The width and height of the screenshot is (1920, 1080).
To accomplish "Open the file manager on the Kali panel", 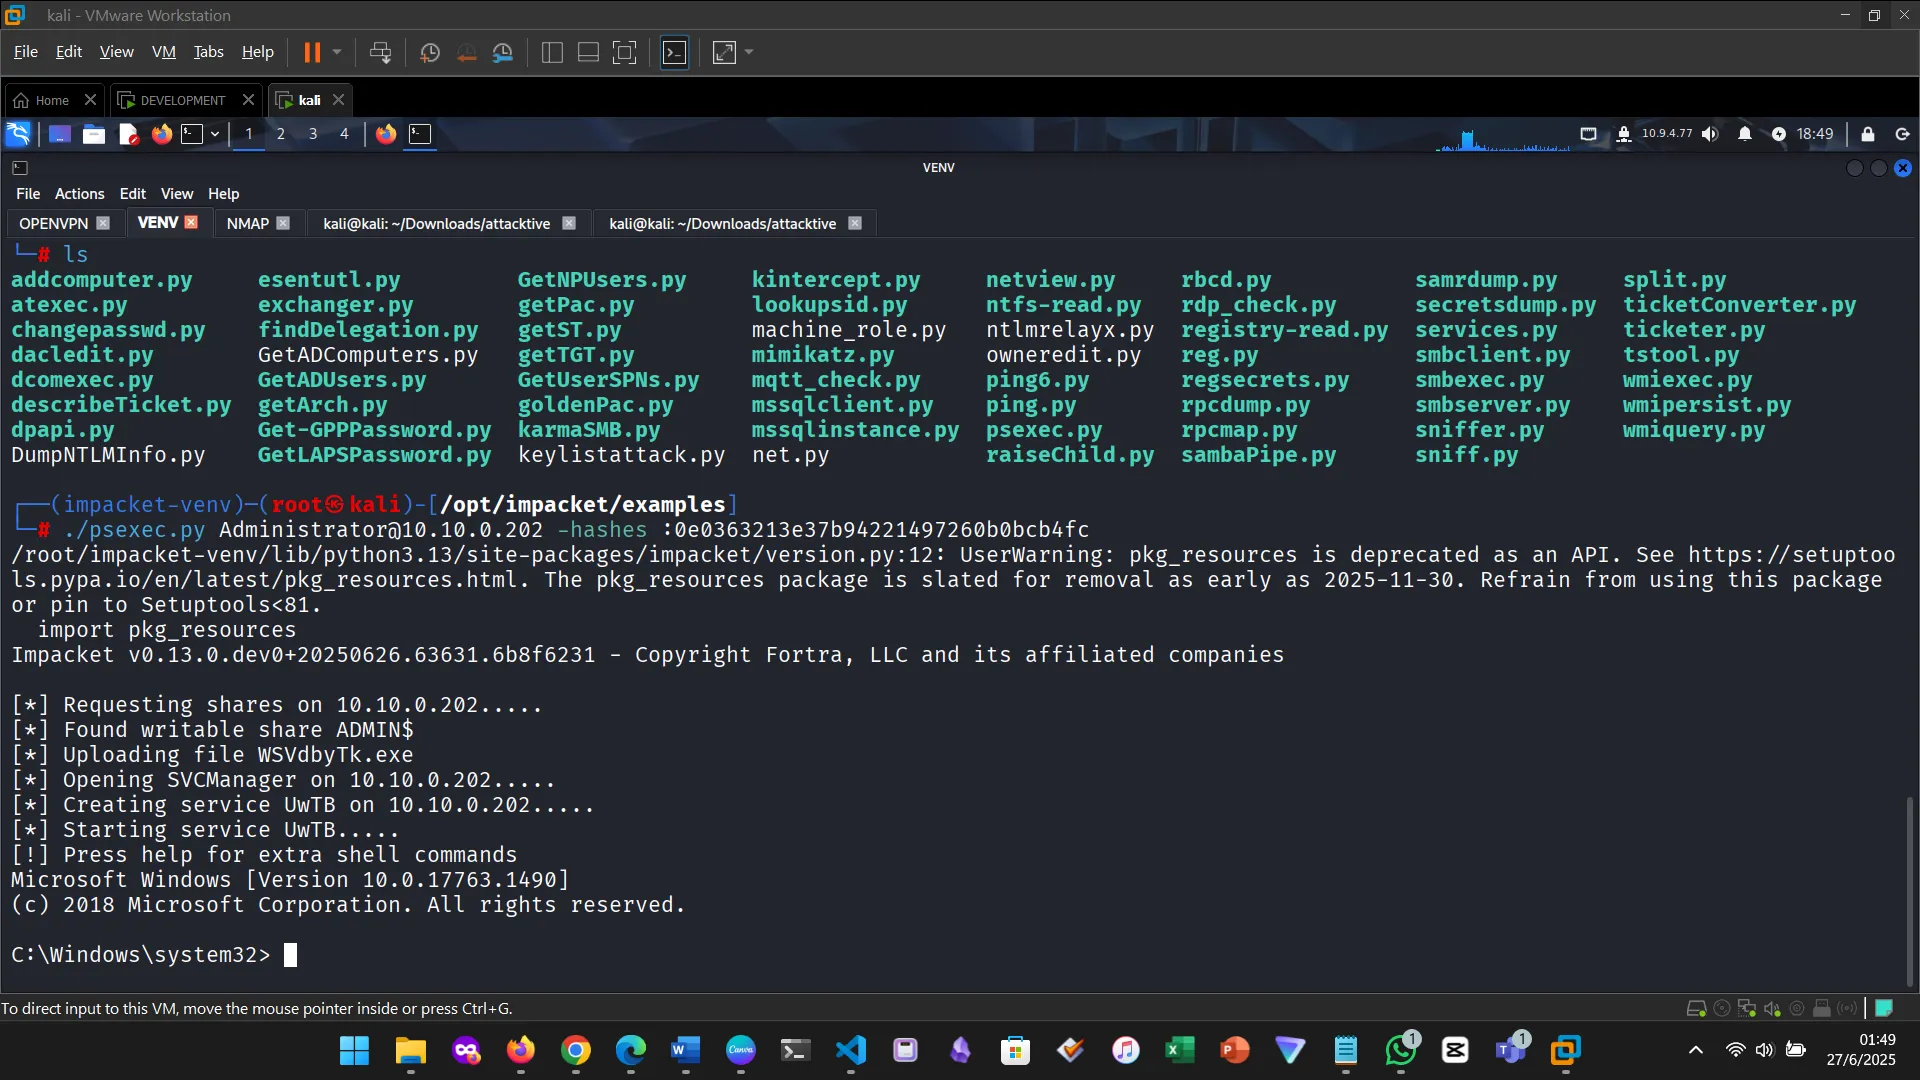I will (93, 133).
